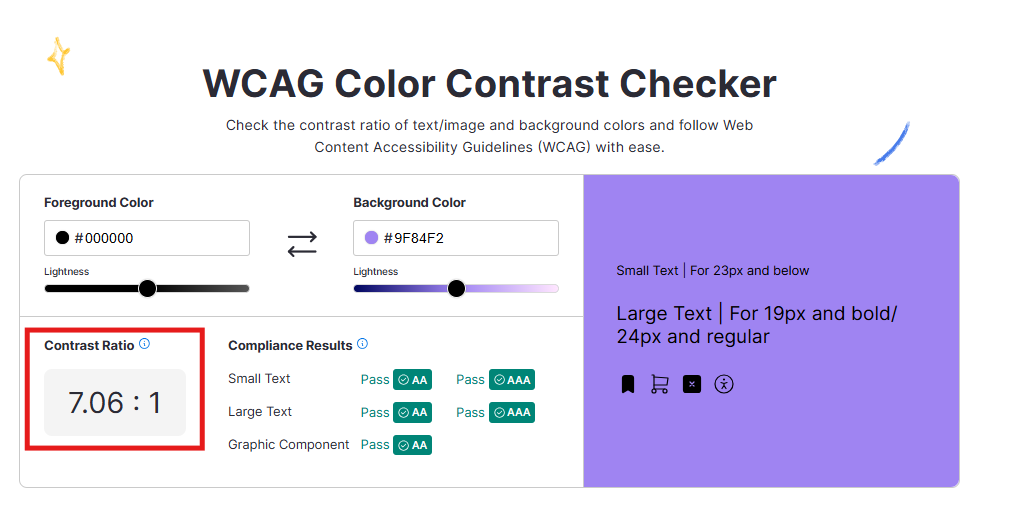Click the bookmark icon in the preview
The width and height of the screenshot is (1023, 520).
coord(628,384)
